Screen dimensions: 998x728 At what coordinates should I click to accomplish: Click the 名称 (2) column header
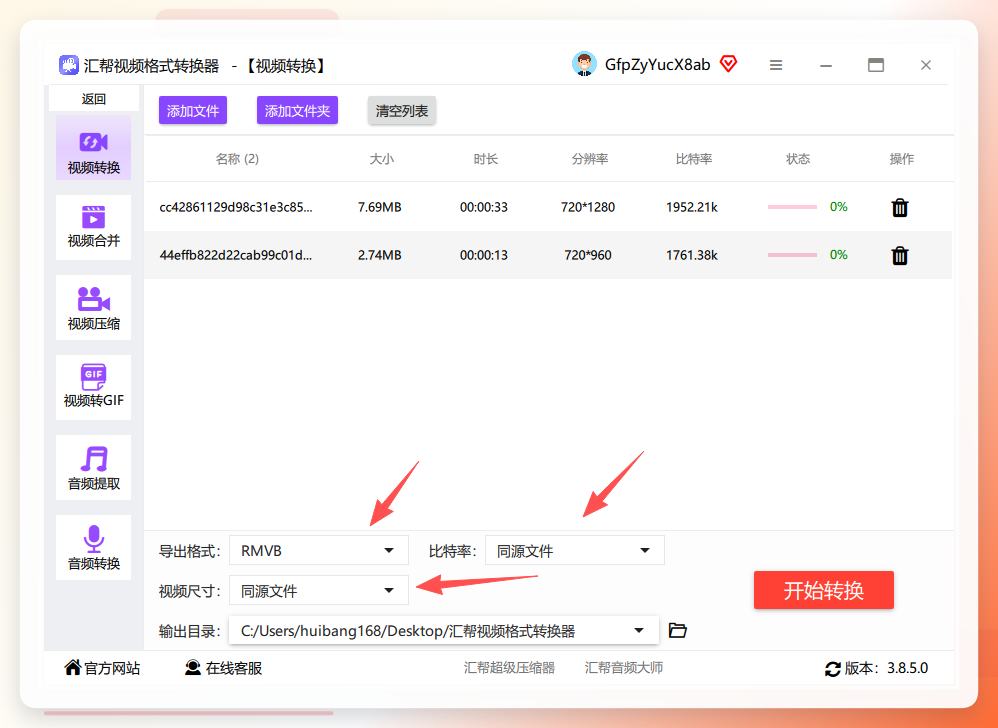(237, 159)
